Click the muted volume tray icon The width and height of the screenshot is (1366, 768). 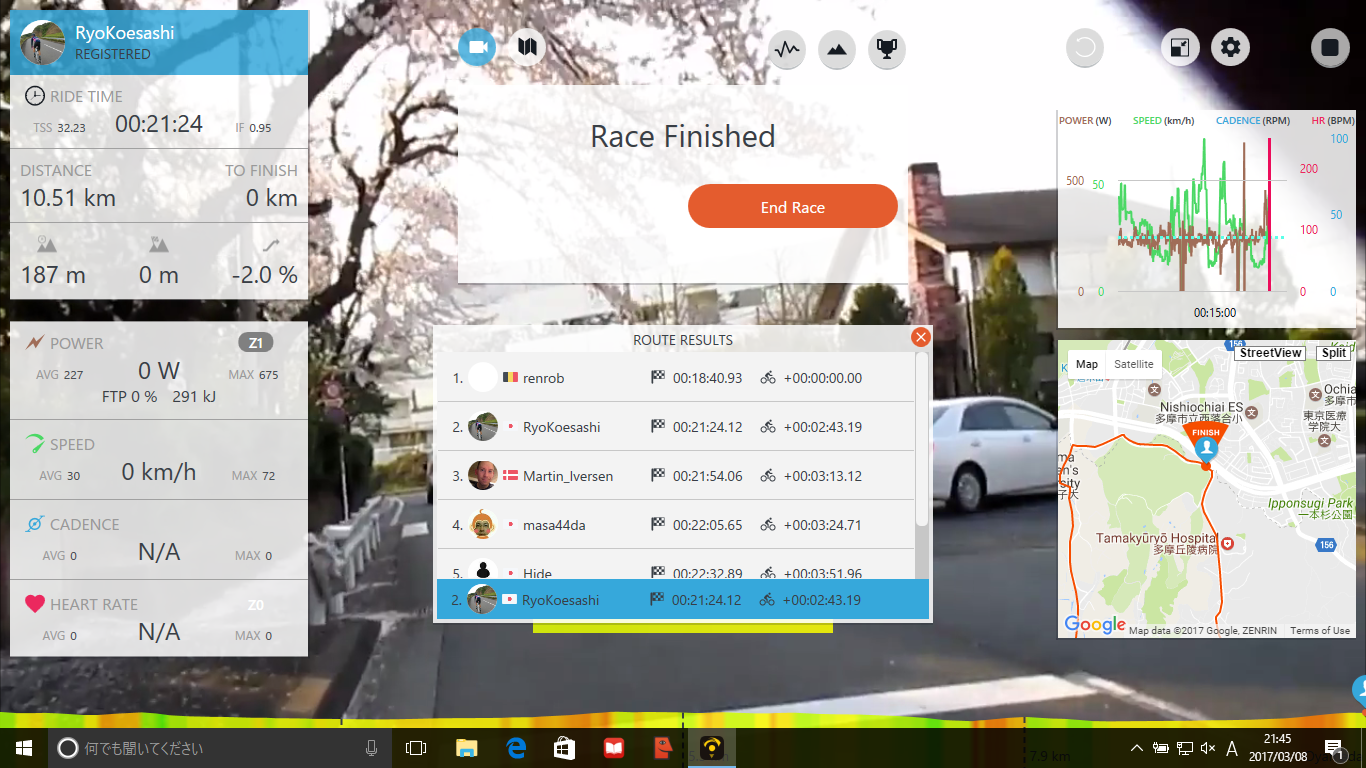(x=1208, y=748)
